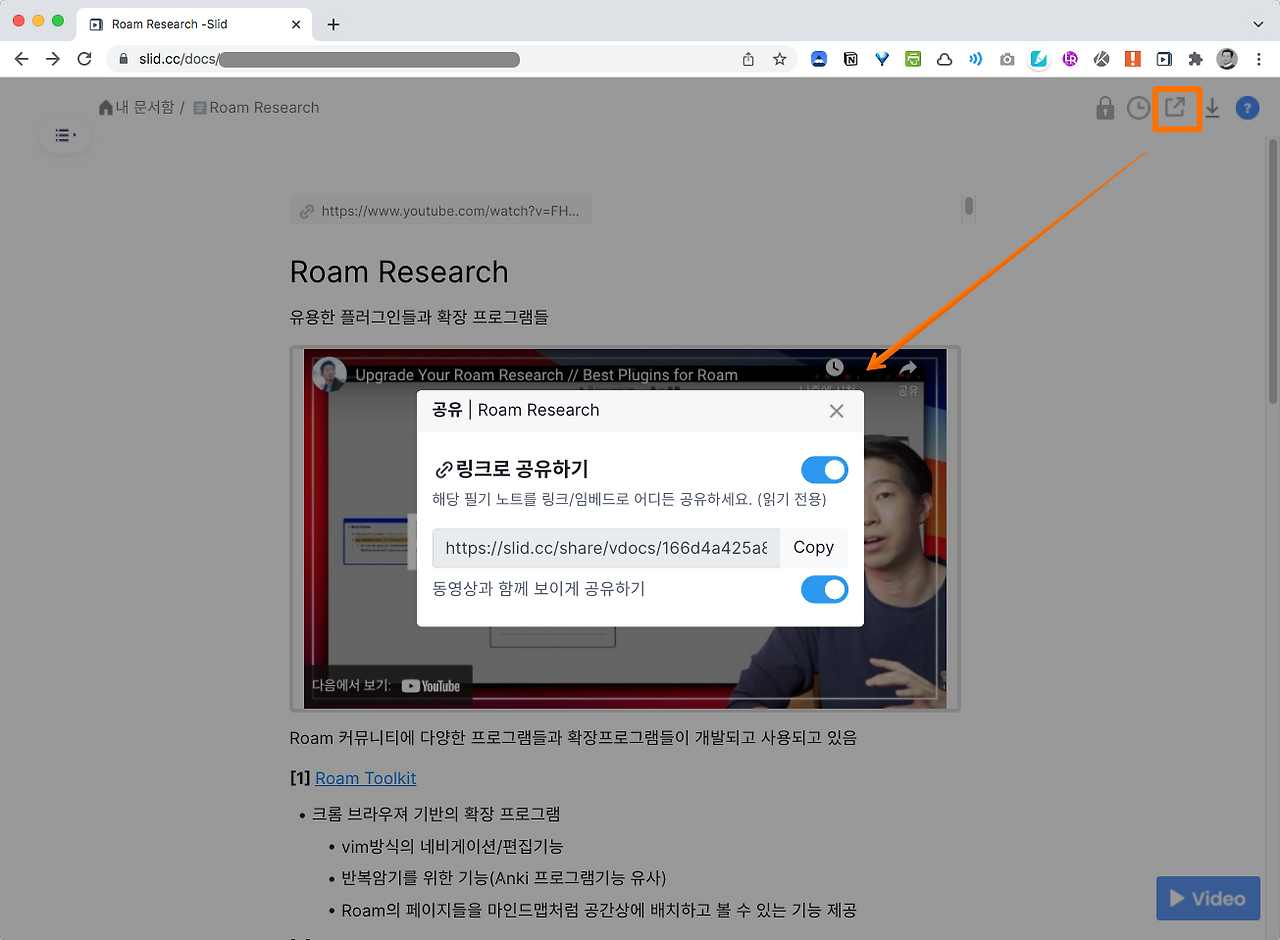Click the lock privacy icon
This screenshot has width=1280, height=940.
(1105, 108)
